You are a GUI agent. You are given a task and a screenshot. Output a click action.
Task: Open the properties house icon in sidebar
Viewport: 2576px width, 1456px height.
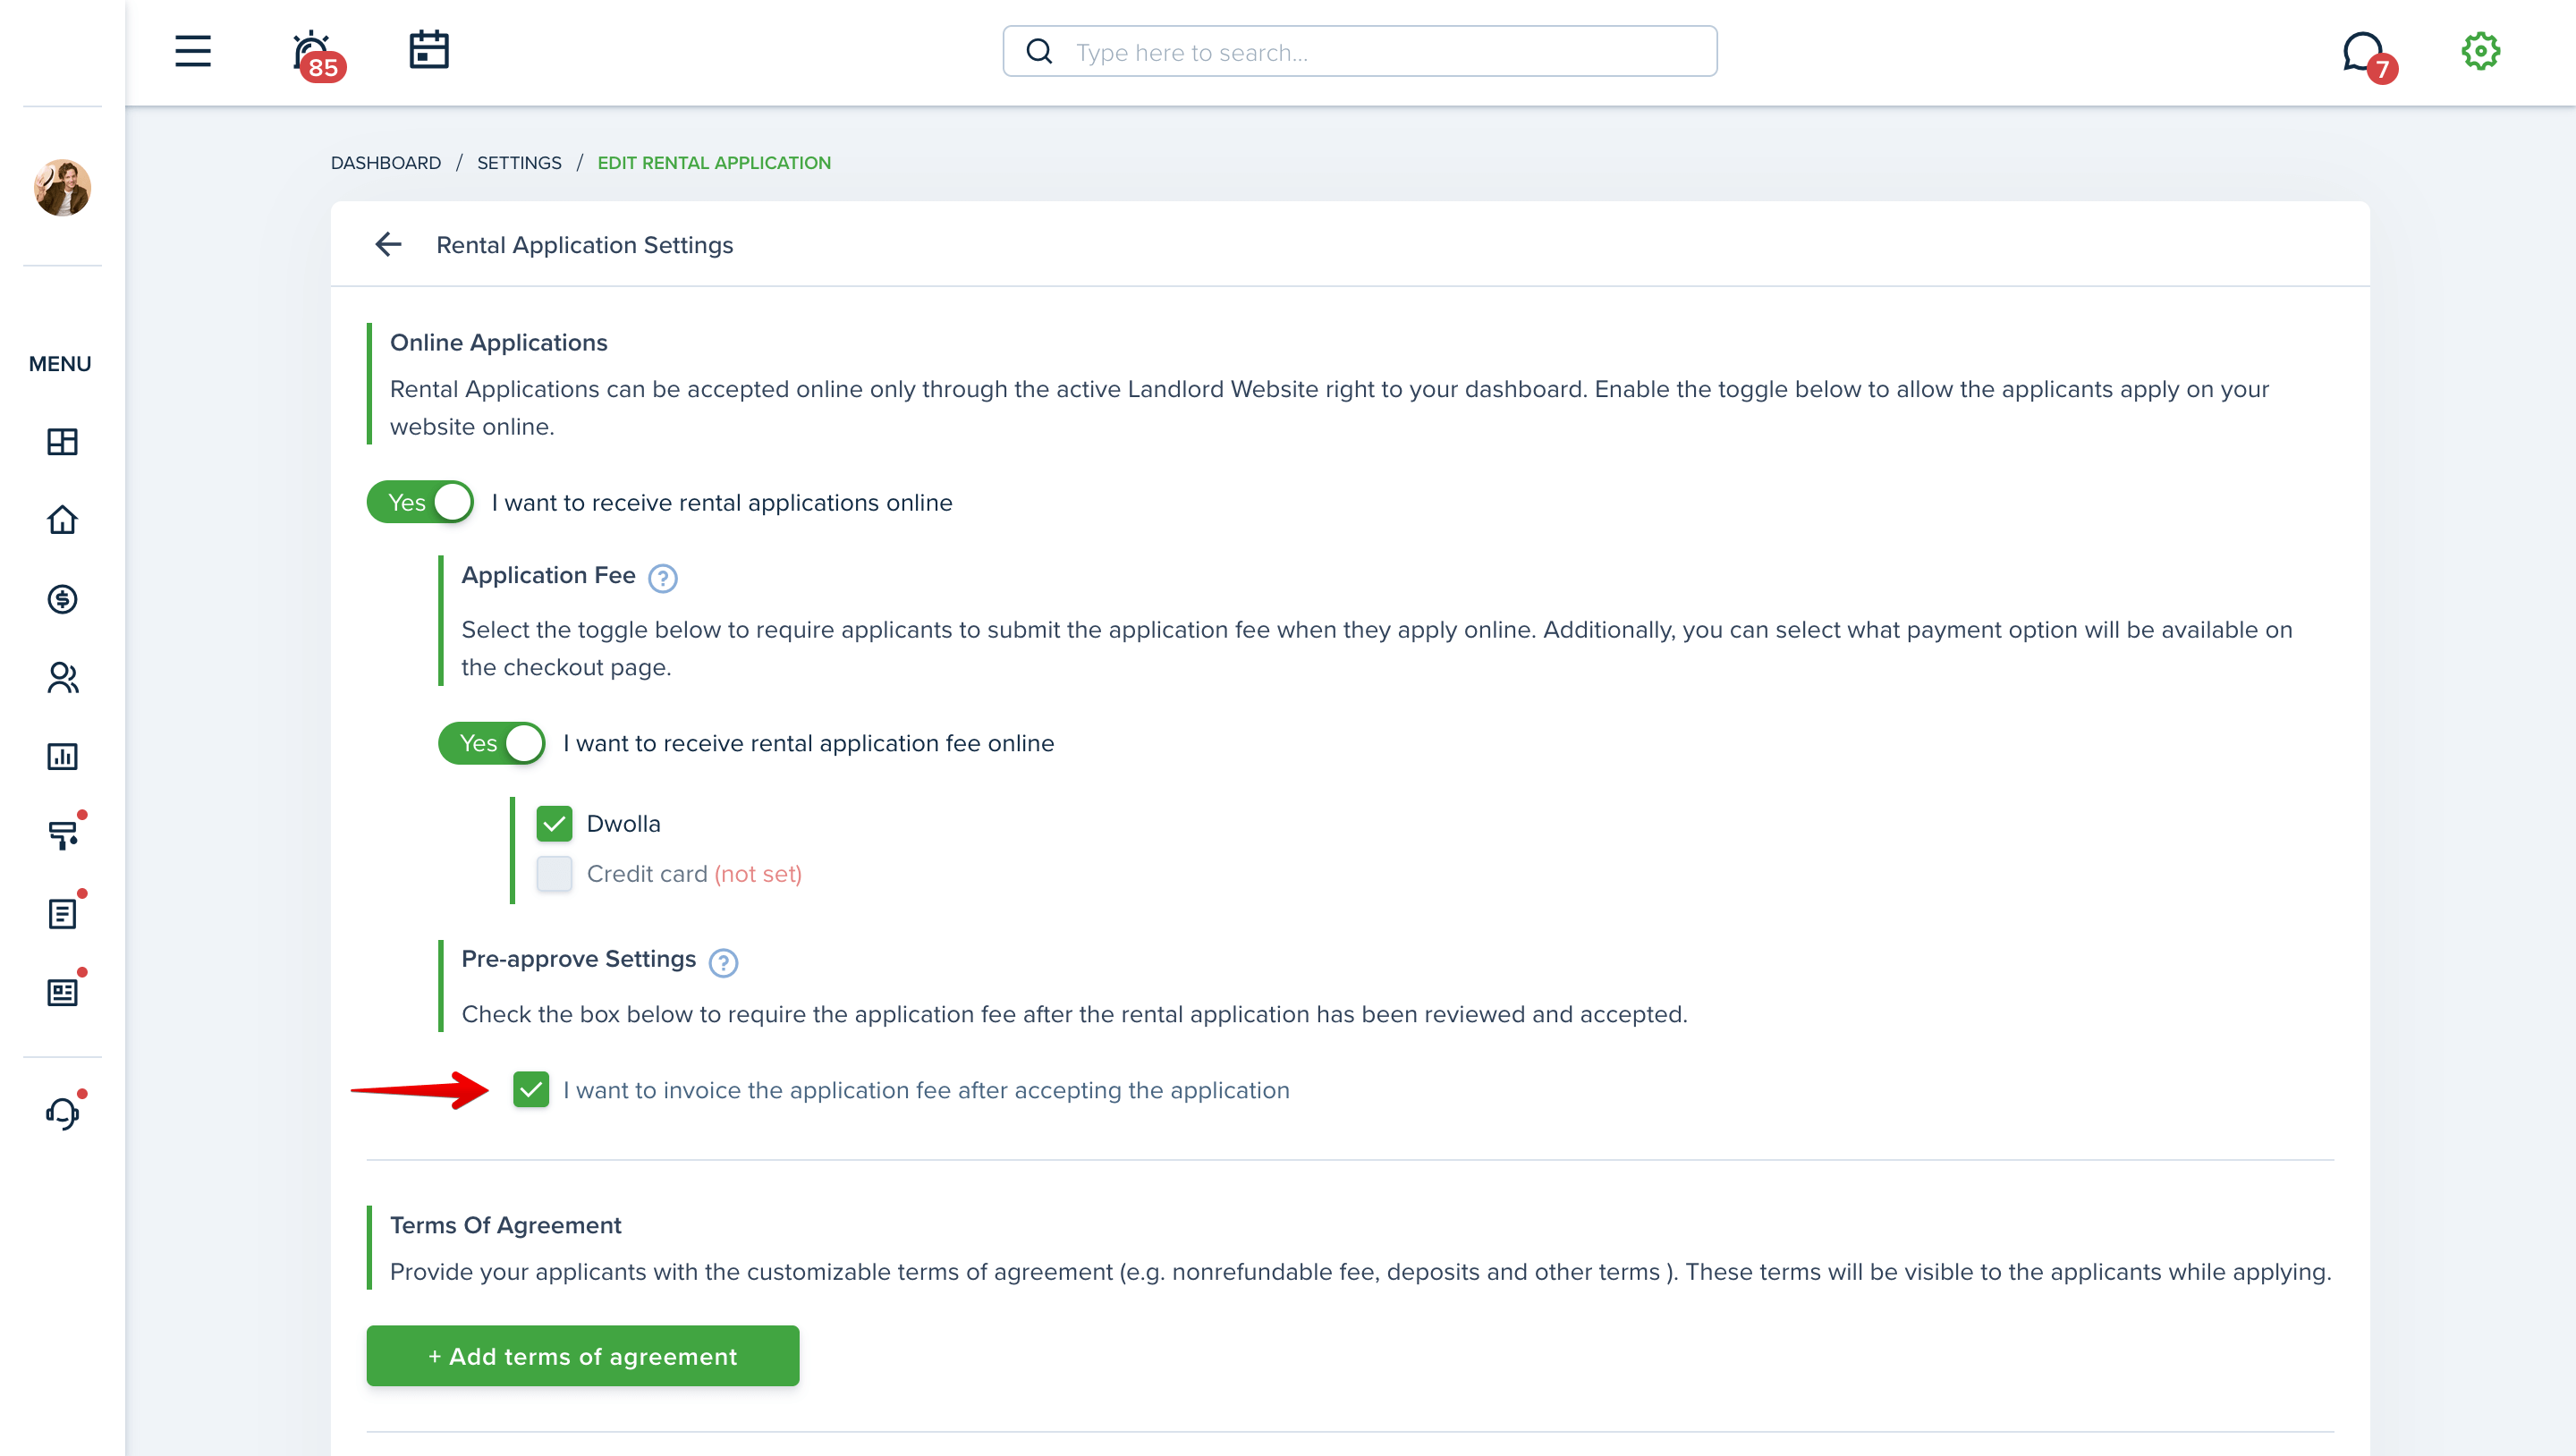[x=62, y=520]
